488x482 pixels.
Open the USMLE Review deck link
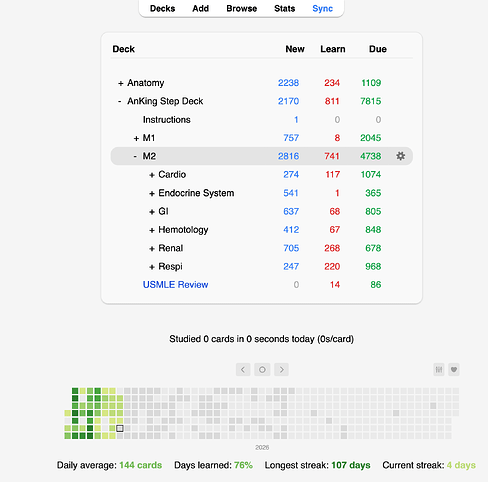click(x=175, y=284)
